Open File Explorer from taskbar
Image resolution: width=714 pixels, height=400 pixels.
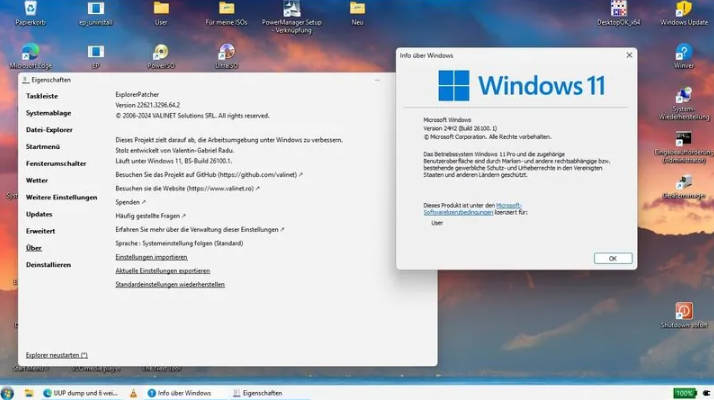[29, 393]
